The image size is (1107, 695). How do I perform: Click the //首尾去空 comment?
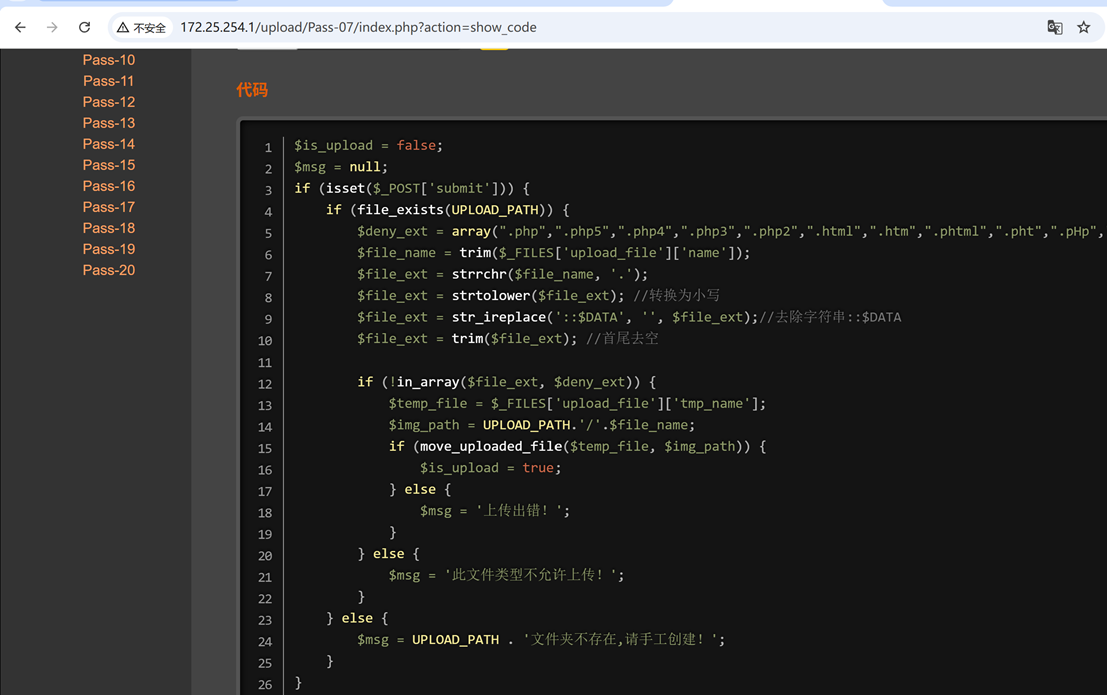click(x=622, y=339)
